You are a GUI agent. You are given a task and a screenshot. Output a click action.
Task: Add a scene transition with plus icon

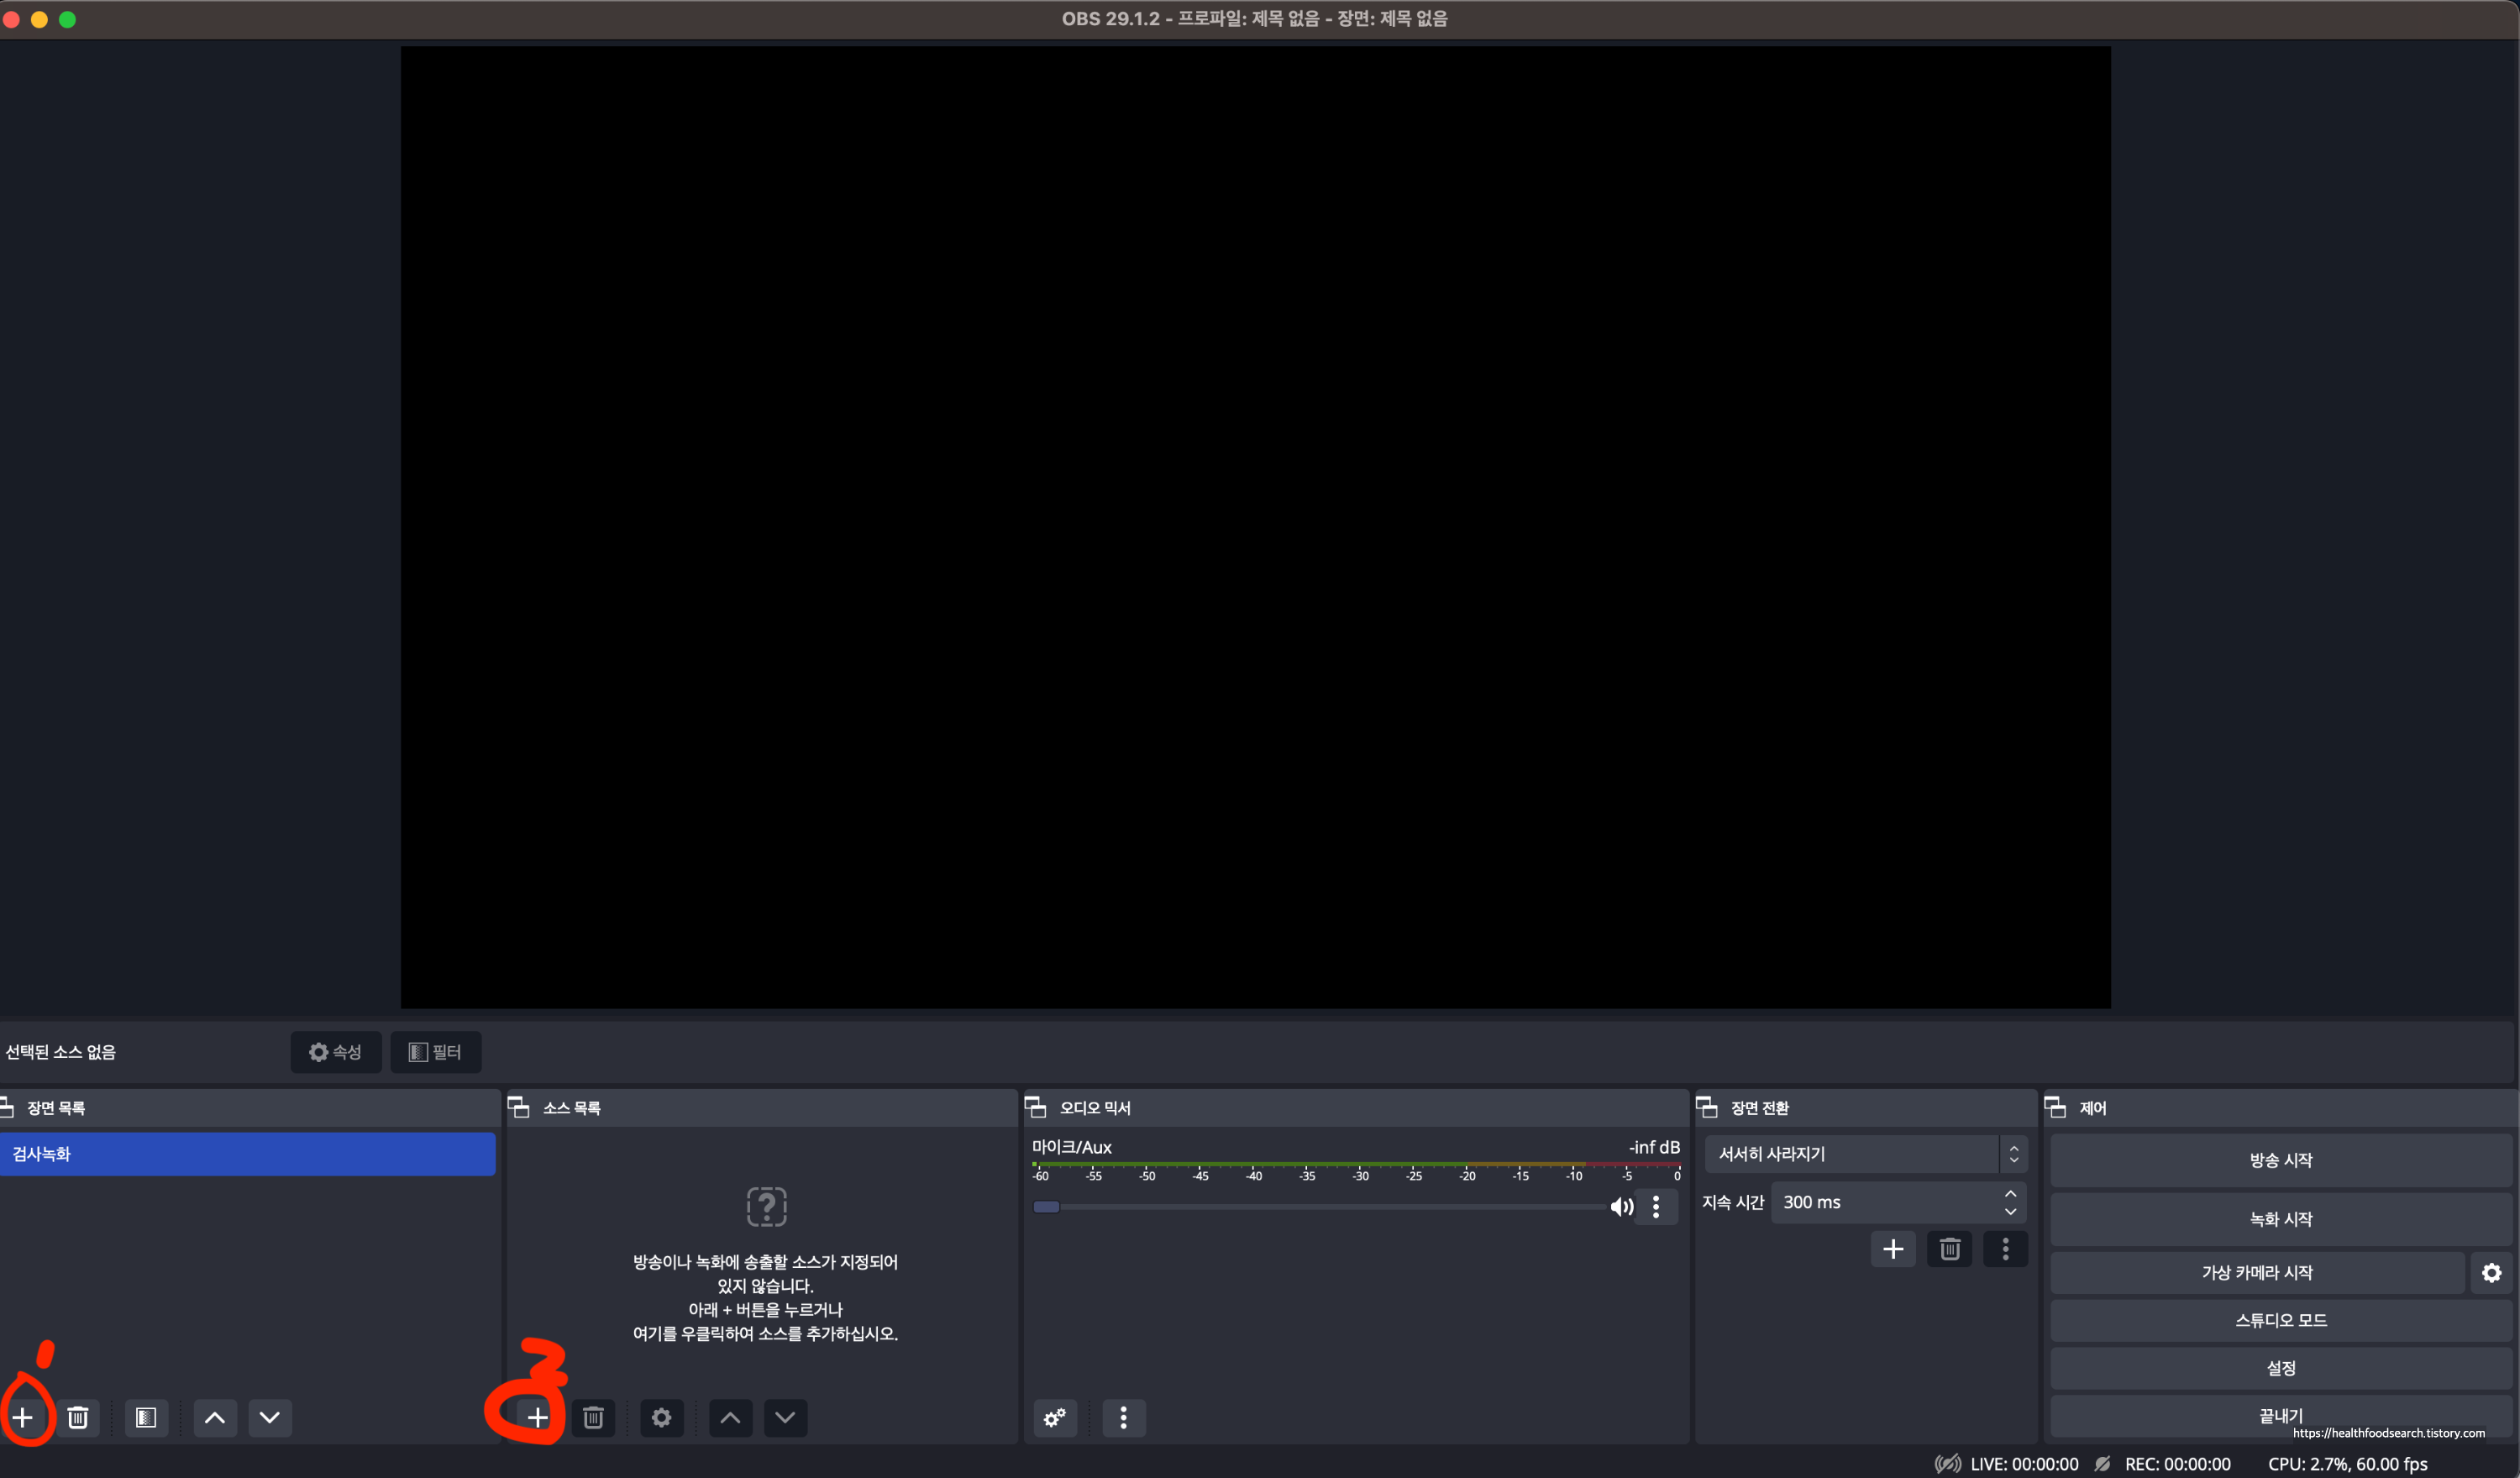(x=1893, y=1249)
